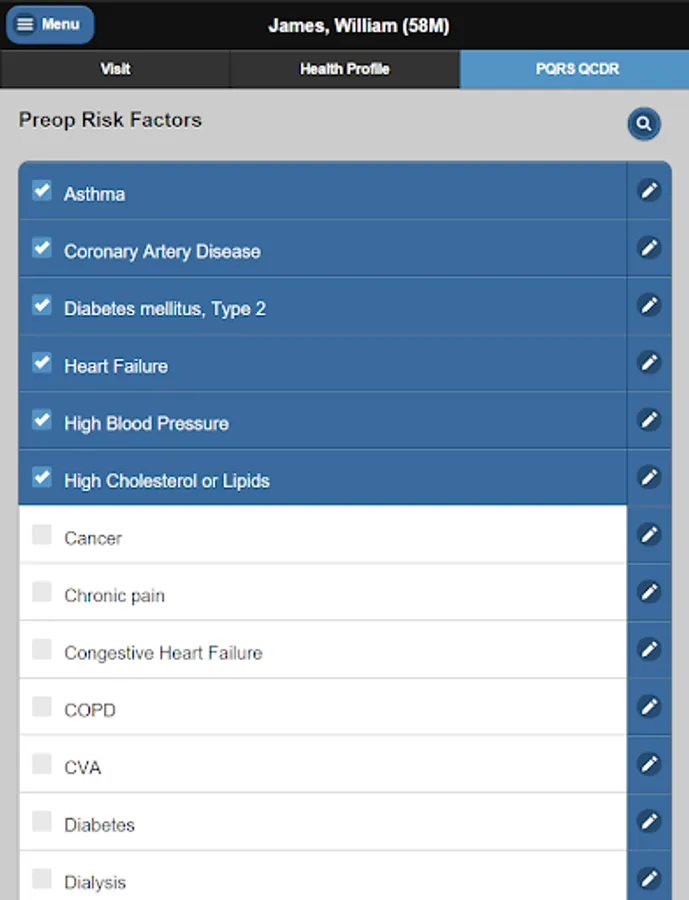Edit the CVA risk factor

tap(650, 765)
